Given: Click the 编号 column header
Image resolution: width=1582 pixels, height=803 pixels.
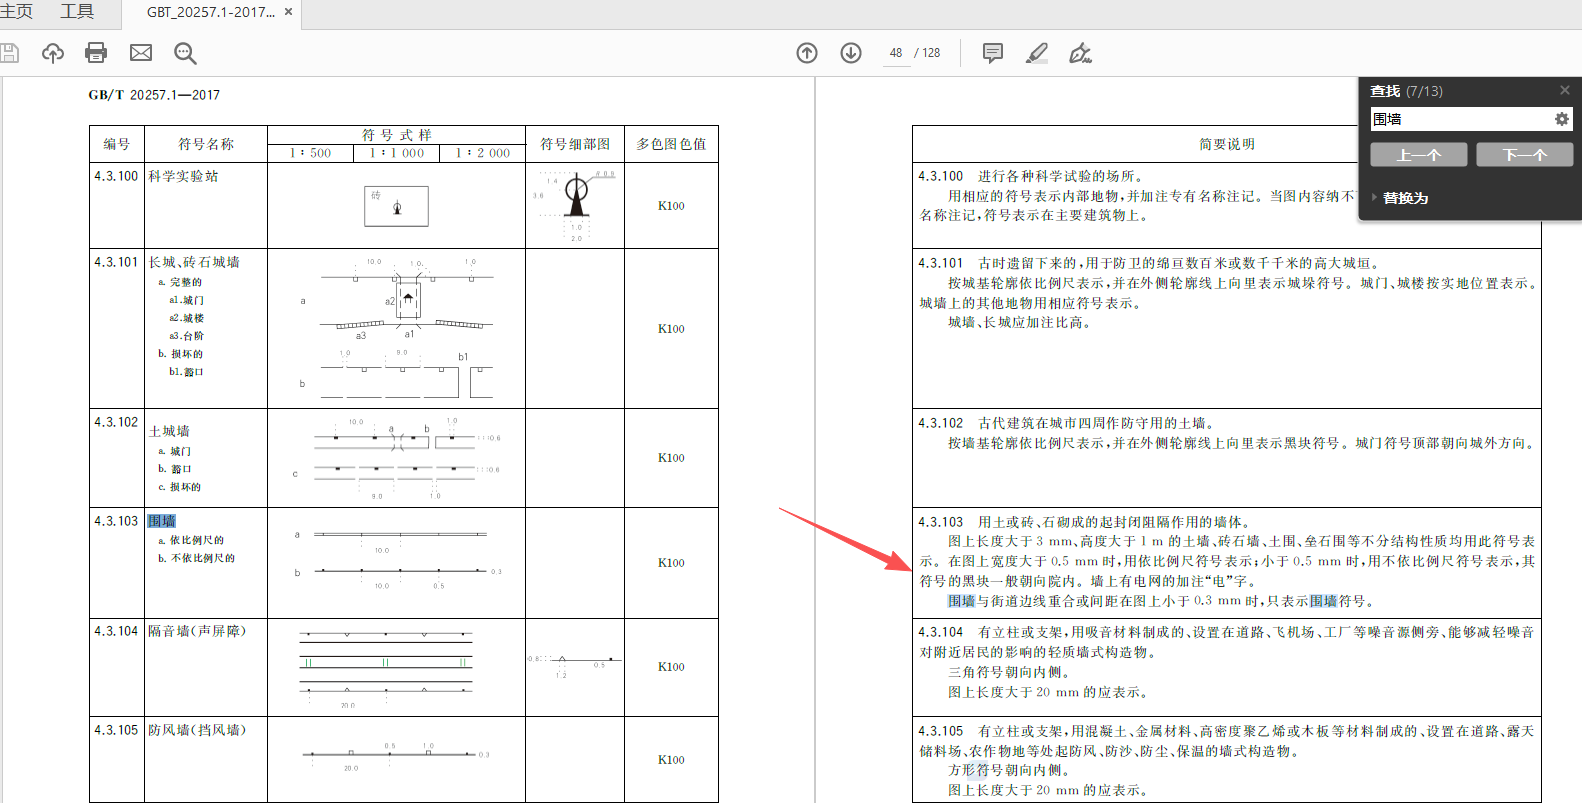Looking at the screenshot, I should click(117, 144).
